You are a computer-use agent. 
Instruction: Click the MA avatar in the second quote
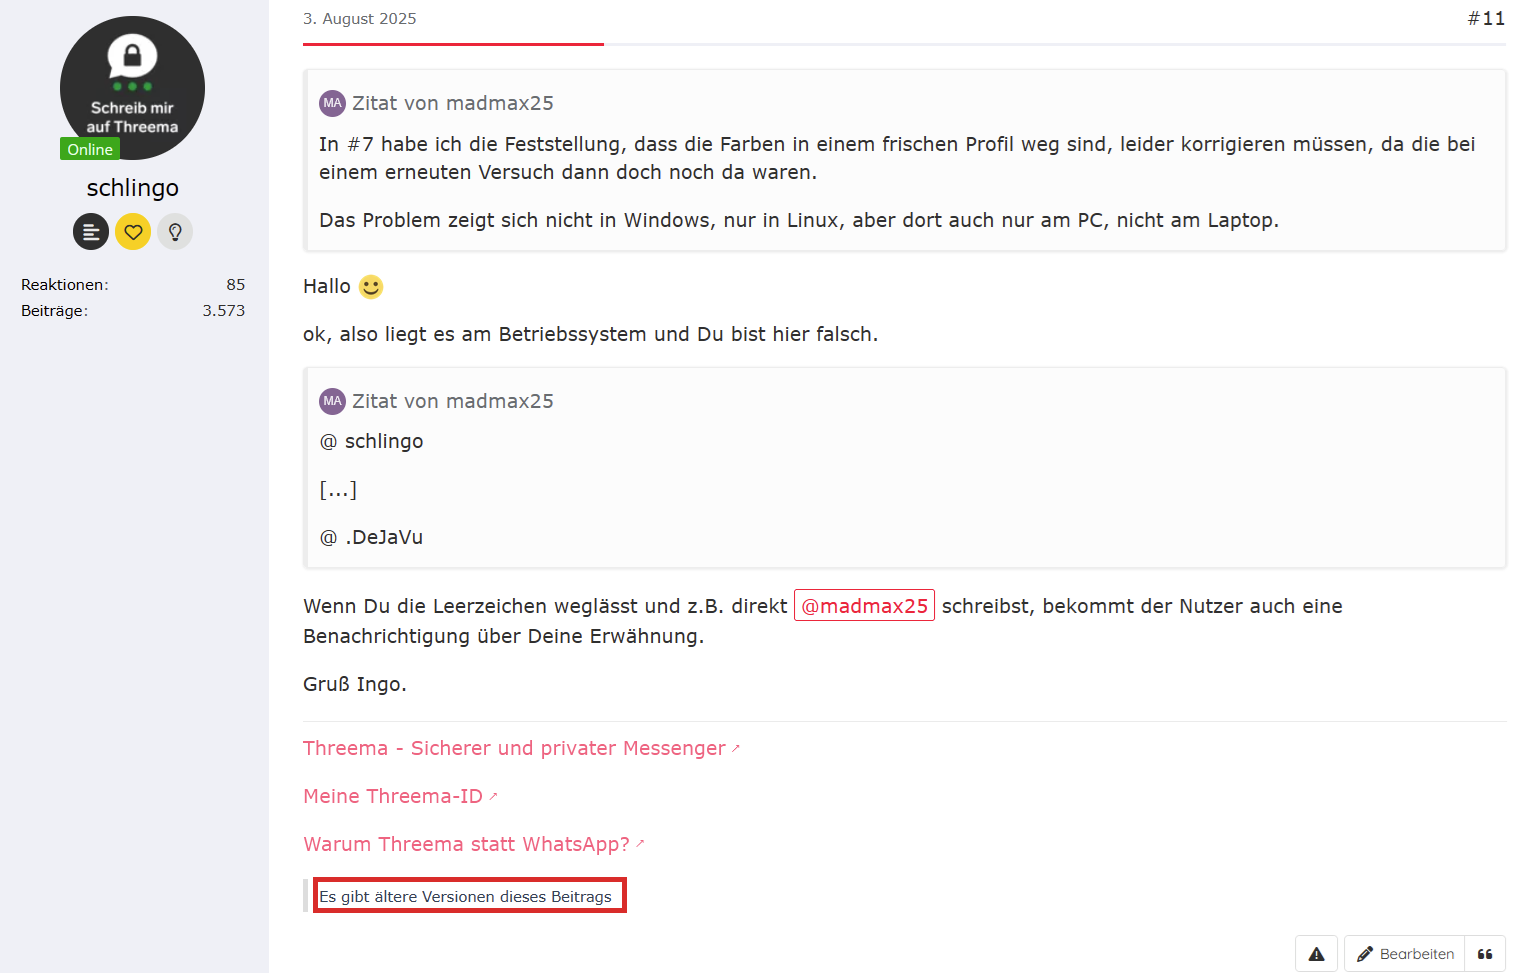[332, 401]
